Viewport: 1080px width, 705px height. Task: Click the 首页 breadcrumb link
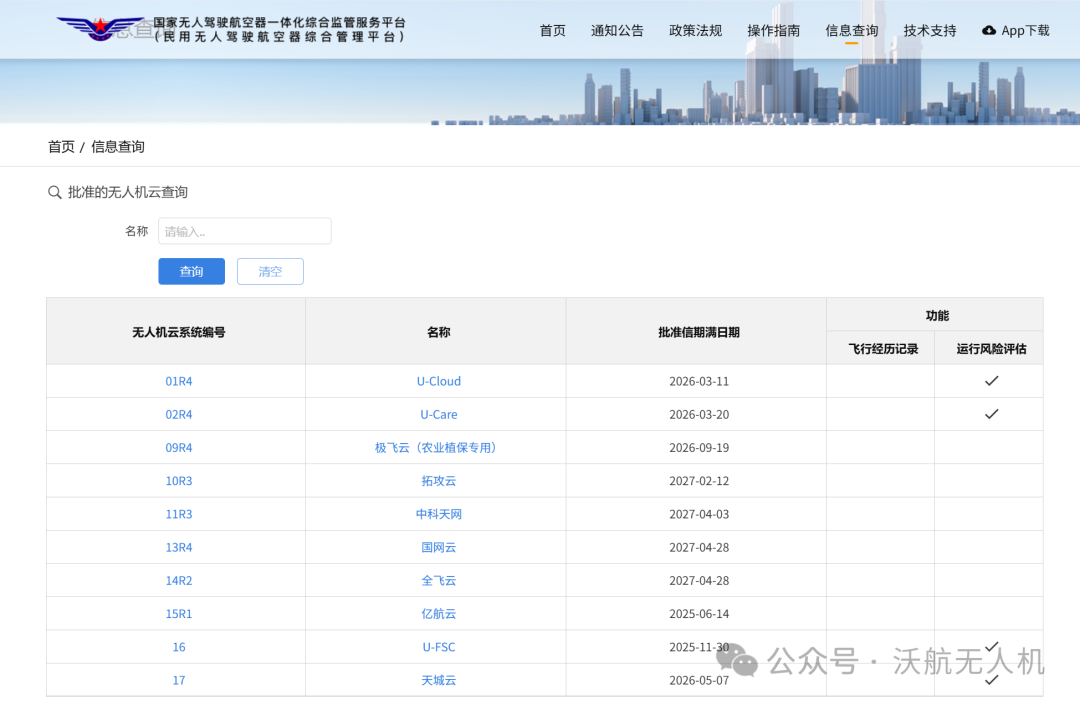pos(61,147)
